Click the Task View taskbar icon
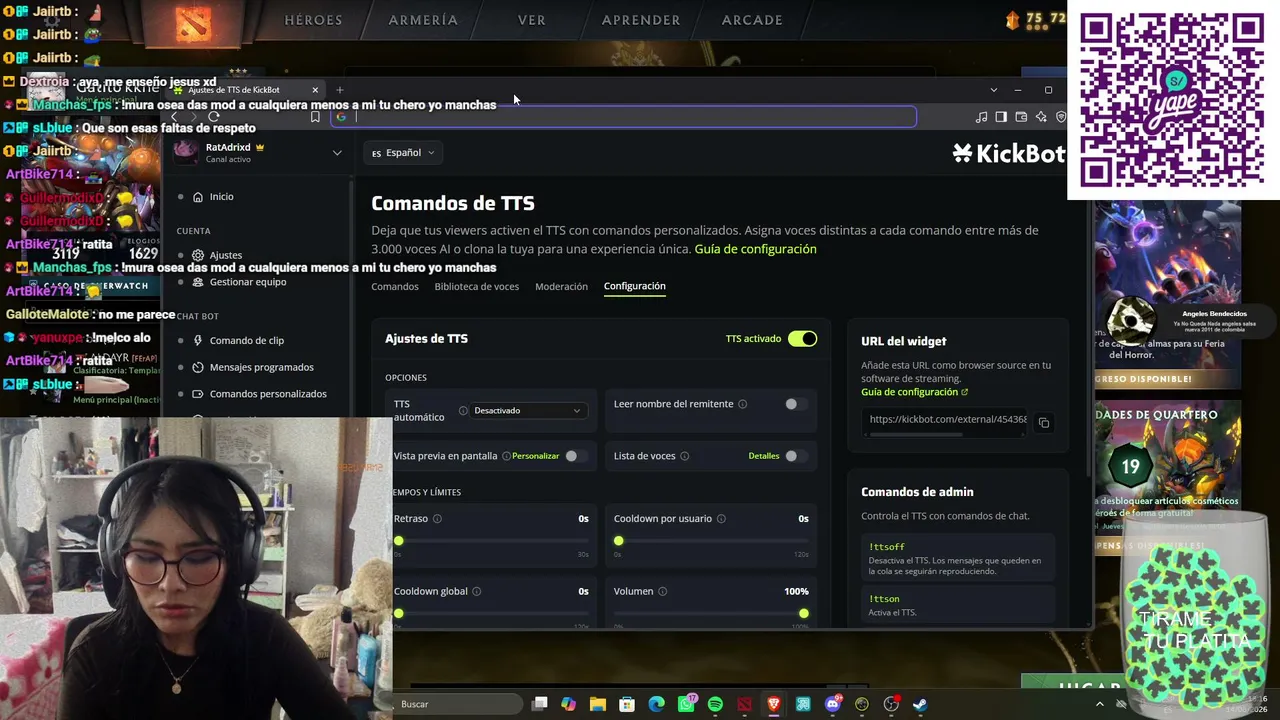The height and width of the screenshot is (720, 1280). click(540, 704)
